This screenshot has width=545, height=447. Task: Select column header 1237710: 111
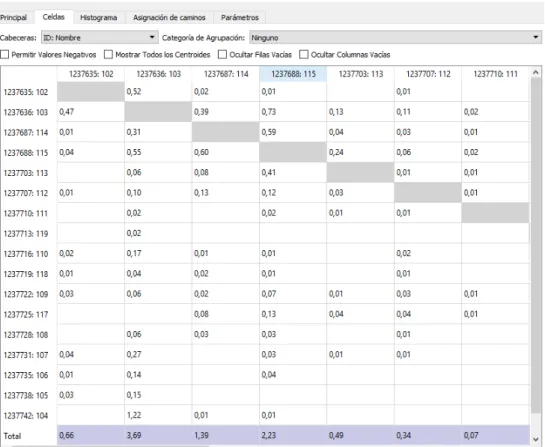click(x=496, y=74)
